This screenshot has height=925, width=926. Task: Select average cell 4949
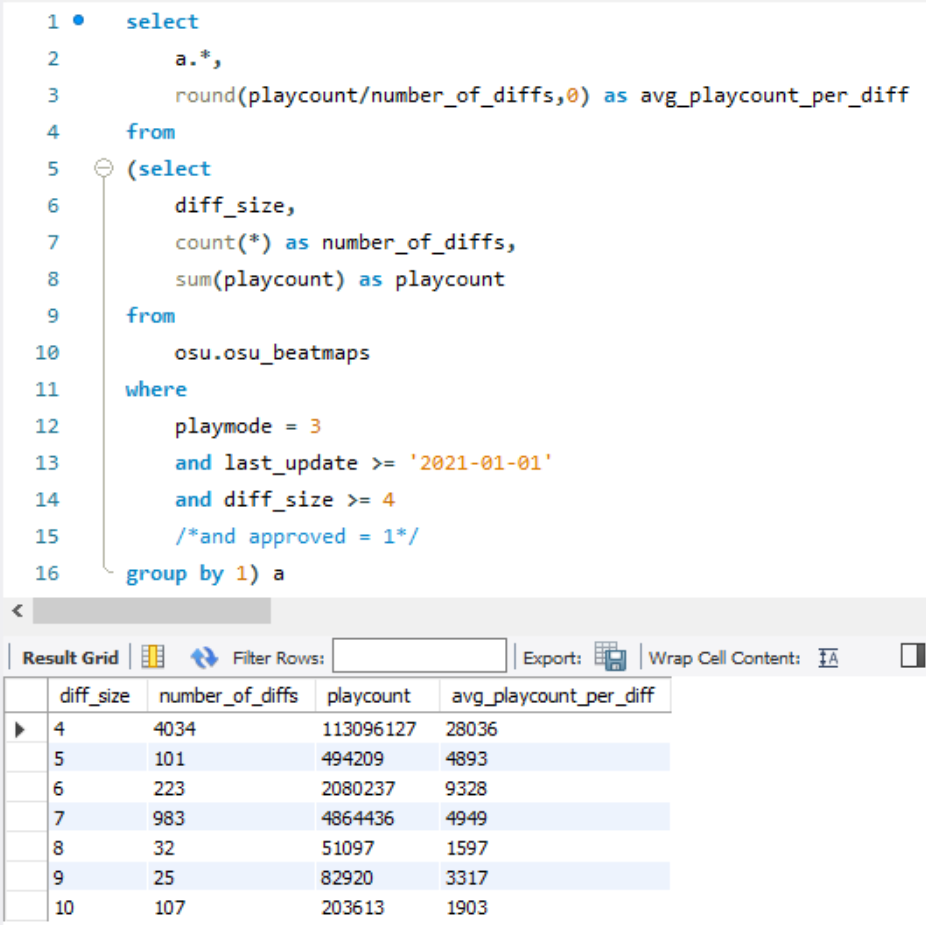(x=555, y=818)
